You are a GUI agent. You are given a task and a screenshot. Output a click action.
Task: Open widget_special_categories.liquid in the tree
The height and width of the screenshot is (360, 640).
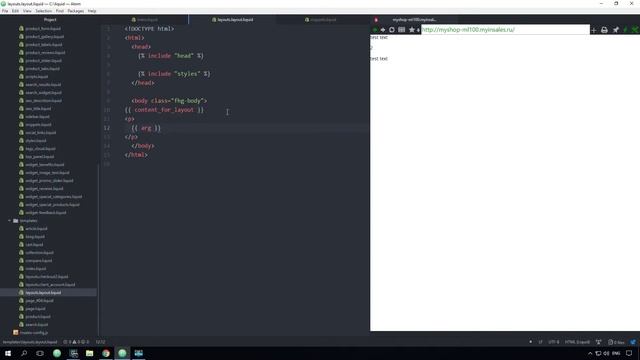tap(53, 197)
